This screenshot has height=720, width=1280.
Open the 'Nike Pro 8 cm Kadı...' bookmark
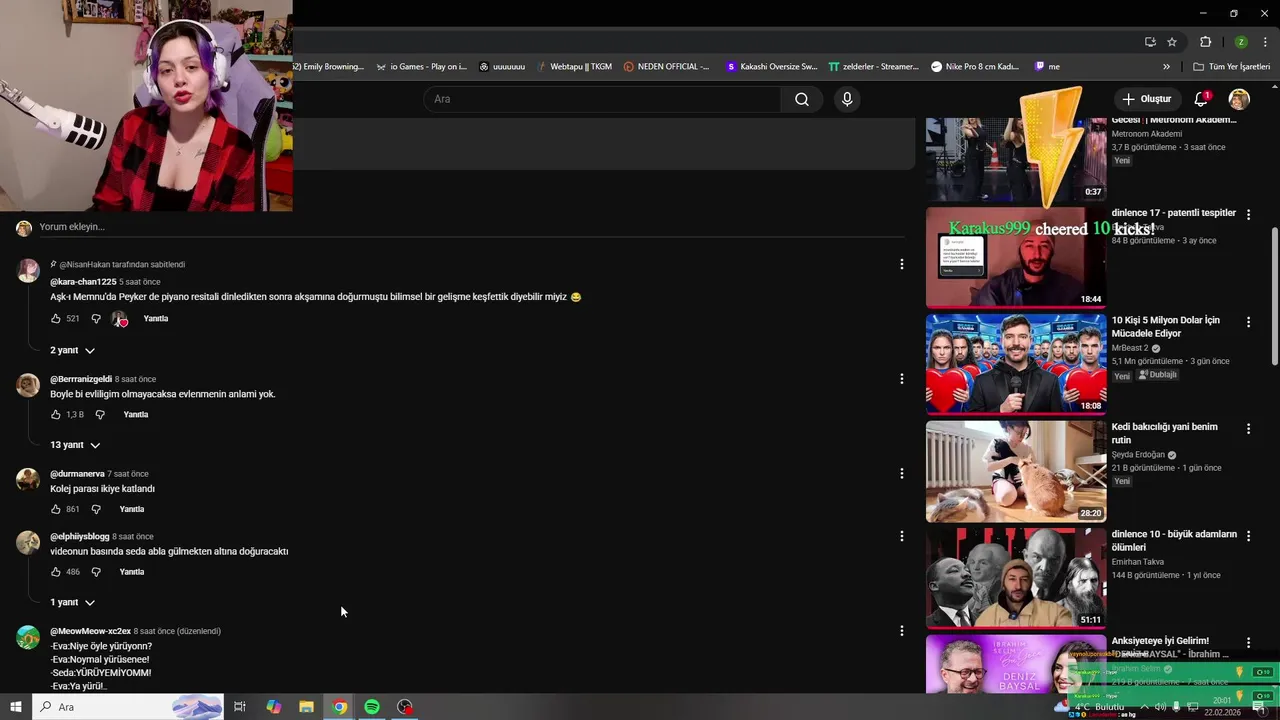[975, 67]
